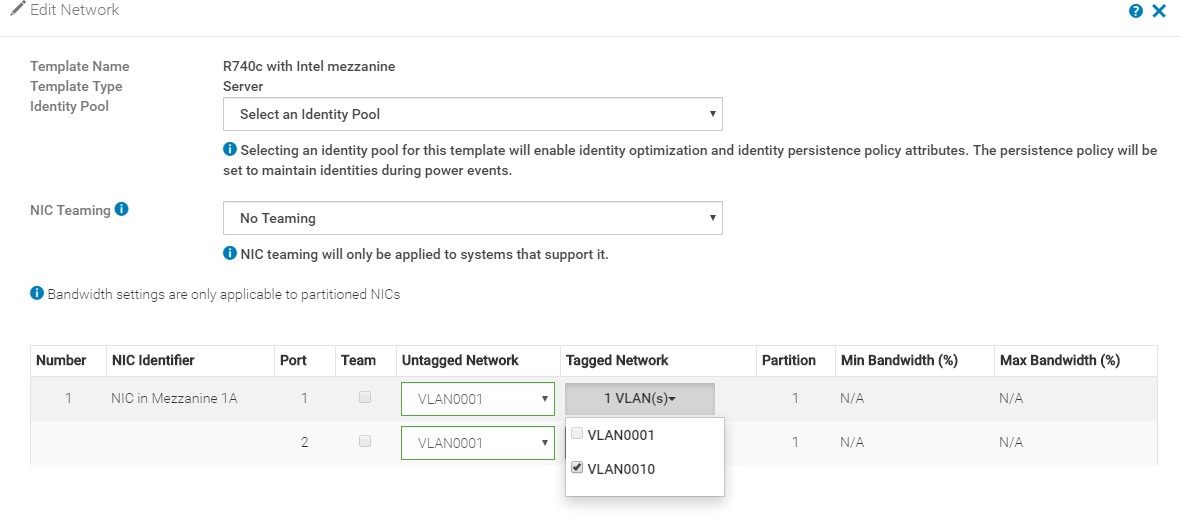1180x518 pixels.
Task: Click the NIC Identifier column header
Action: 153,360
